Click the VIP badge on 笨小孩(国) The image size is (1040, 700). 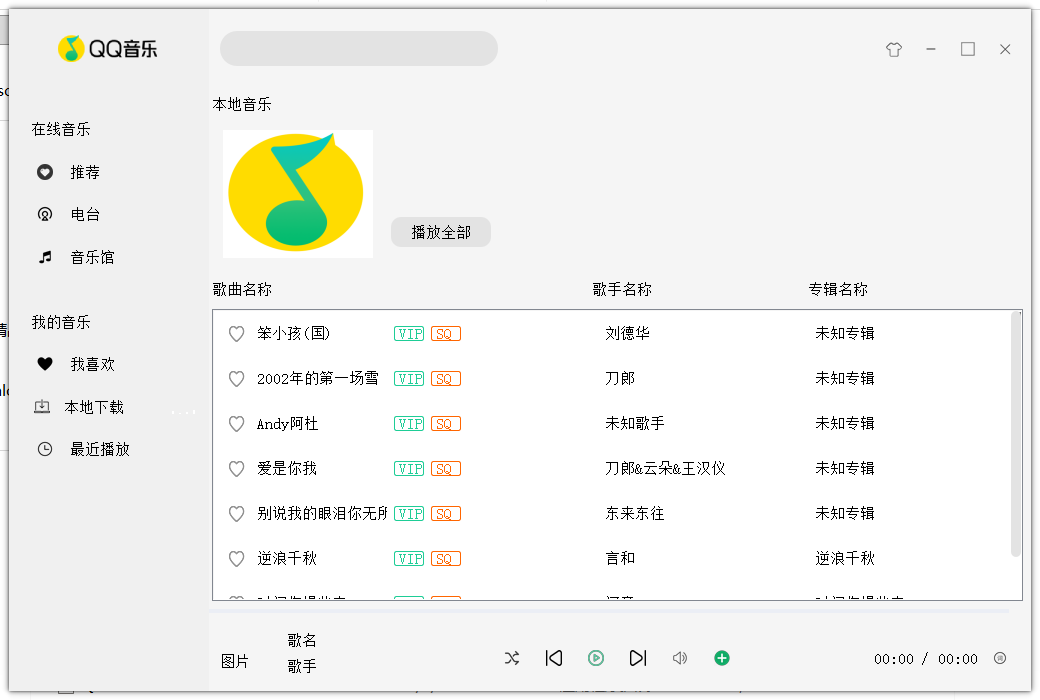tap(409, 334)
